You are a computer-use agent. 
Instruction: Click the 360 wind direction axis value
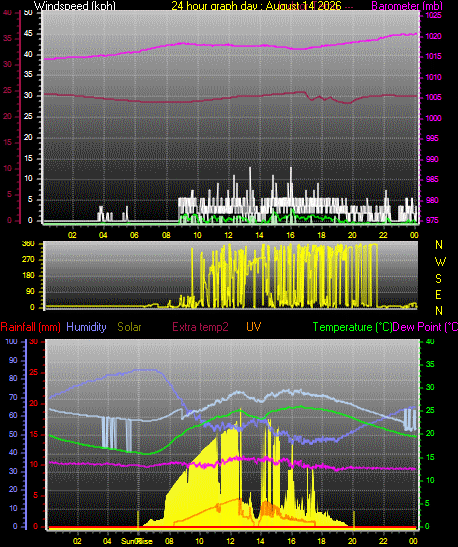pos(28,243)
